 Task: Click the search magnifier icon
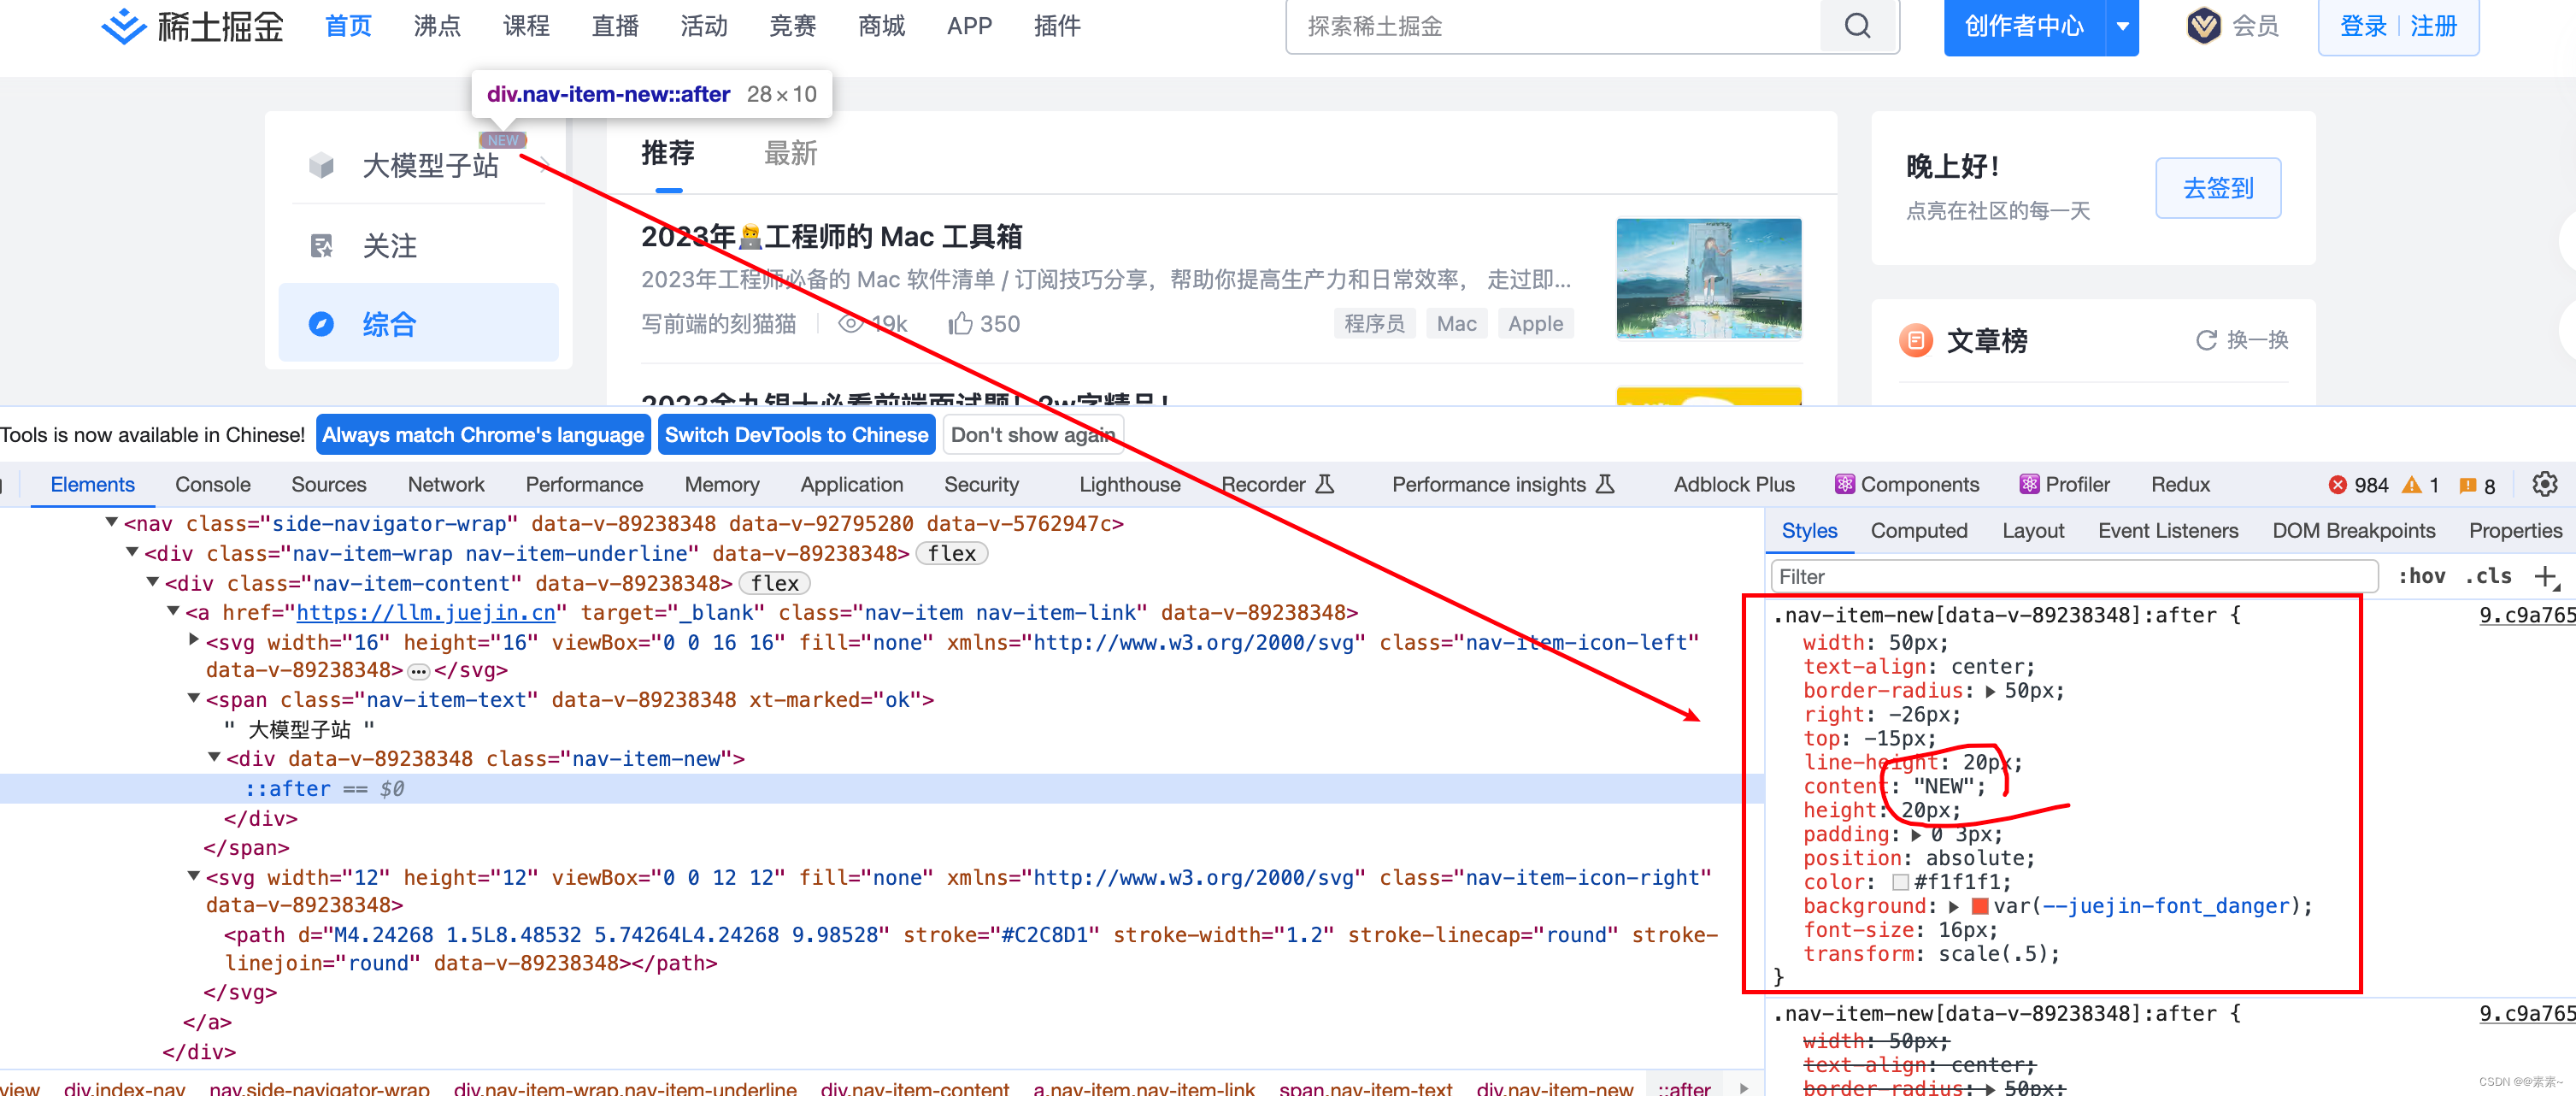click(x=1857, y=26)
